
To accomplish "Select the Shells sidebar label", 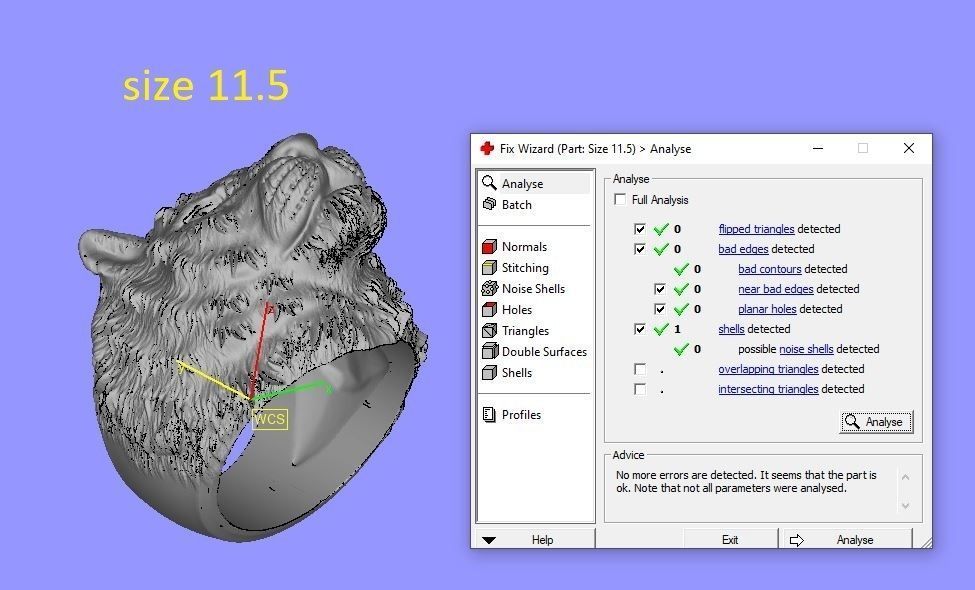I will coord(517,372).
